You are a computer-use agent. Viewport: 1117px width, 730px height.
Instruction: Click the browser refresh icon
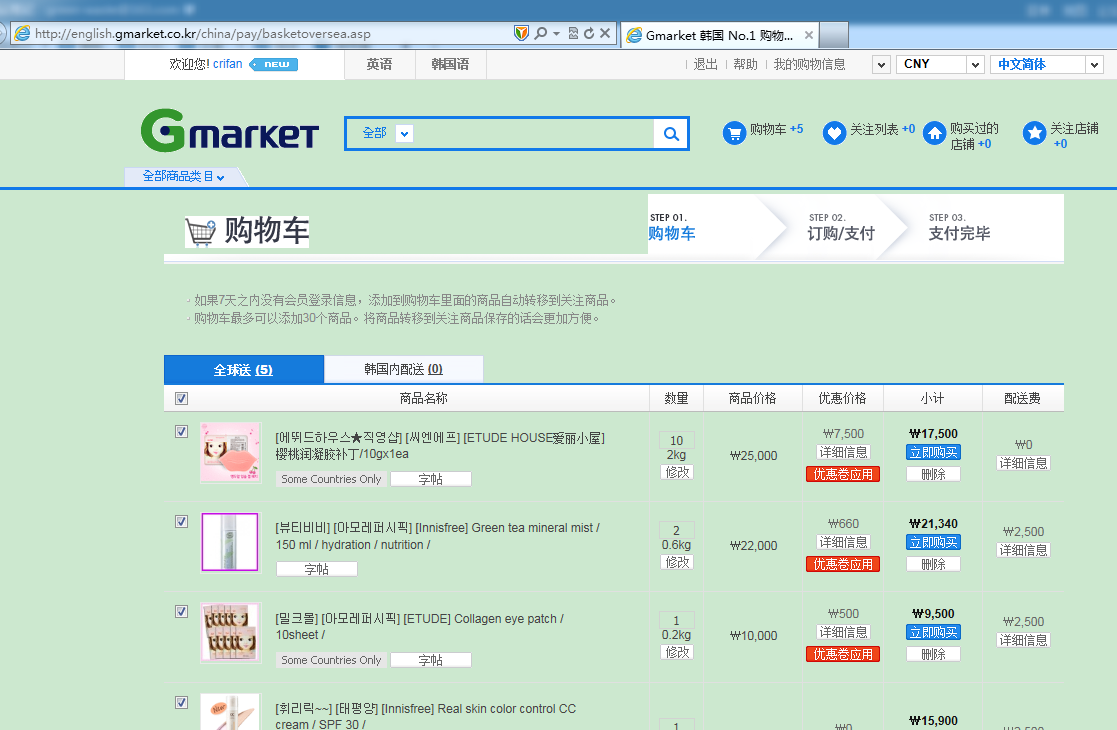pos(588,33)
